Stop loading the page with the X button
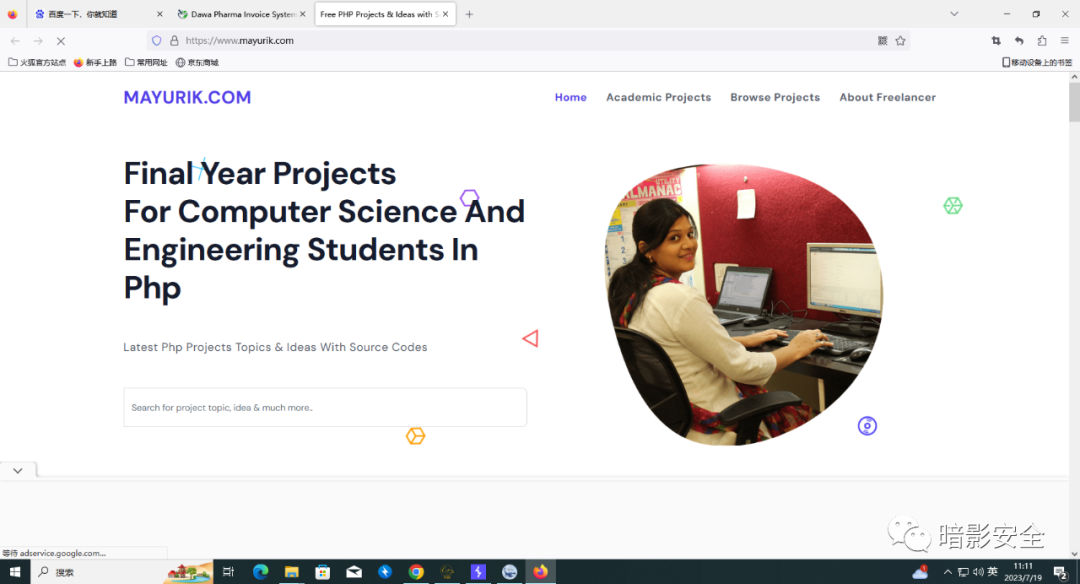 [61, 41]
